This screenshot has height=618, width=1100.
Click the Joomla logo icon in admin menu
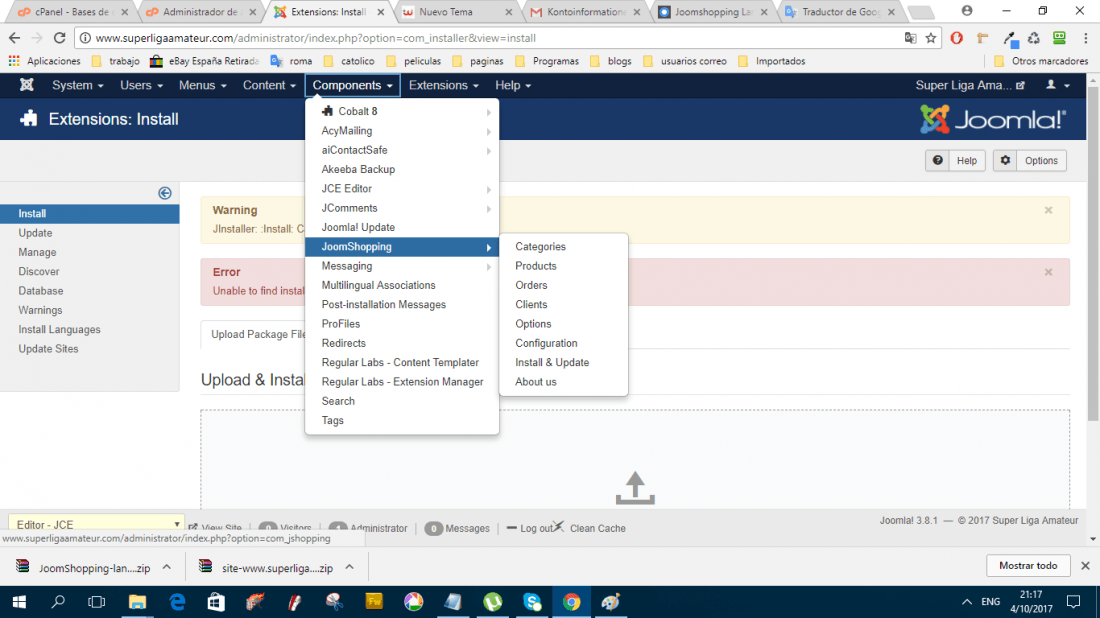point(27,85)
